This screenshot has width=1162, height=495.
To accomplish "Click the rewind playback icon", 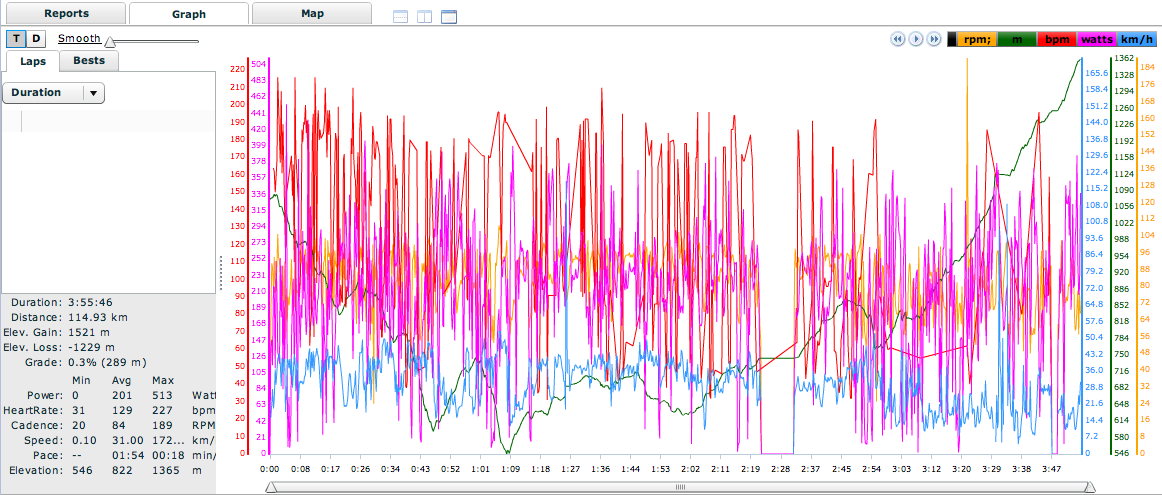I will click(x=897, y=39).
